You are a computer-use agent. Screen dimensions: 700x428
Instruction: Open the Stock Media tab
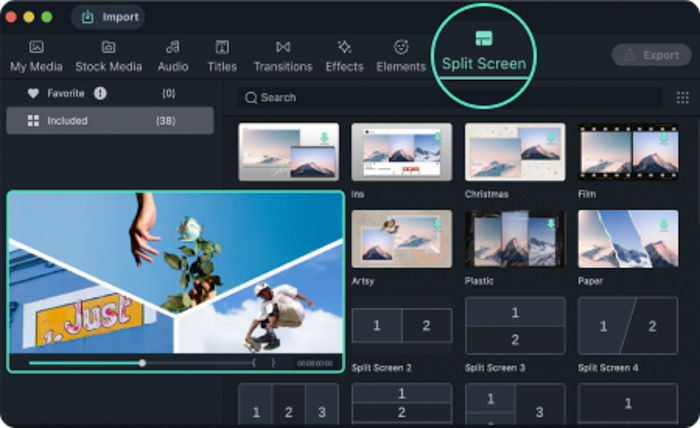(108, 56)
